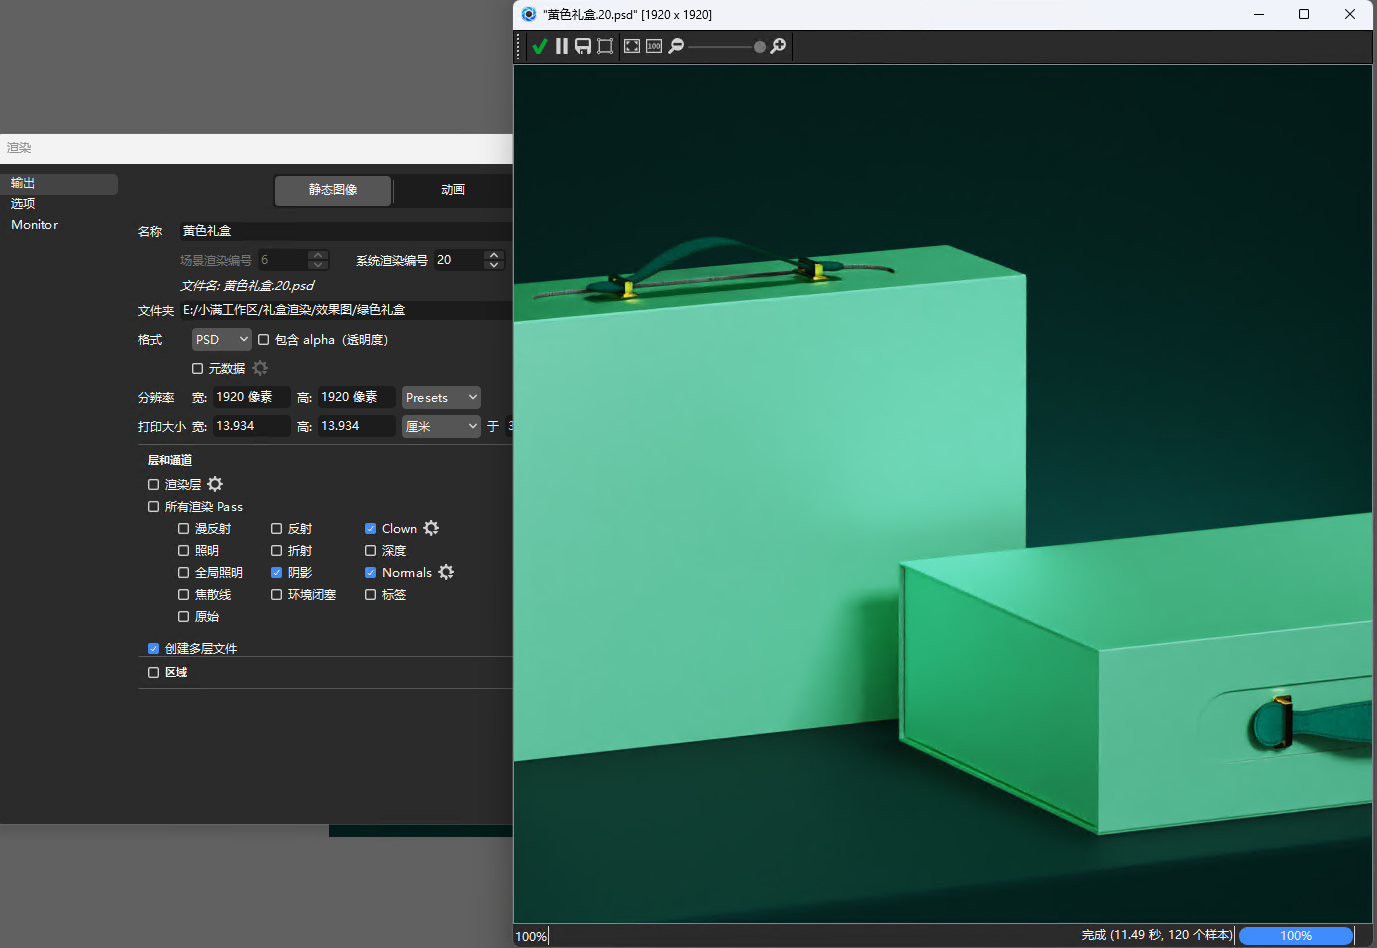1377x948 pixels.
Task: Click the 名称 input field 黄色礼盒
Action: [345, 231]
